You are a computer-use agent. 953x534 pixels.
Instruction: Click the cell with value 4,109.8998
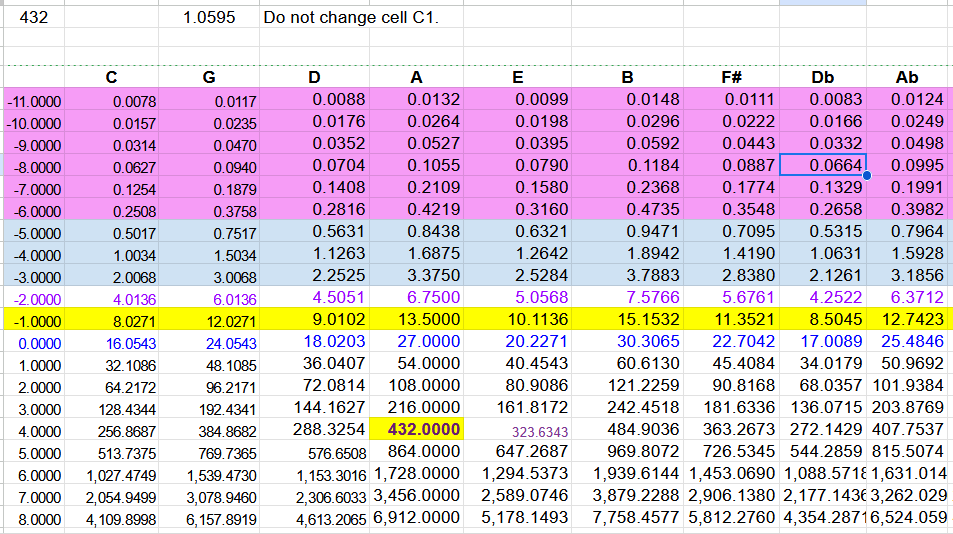pyautogui.click(x=111, y=519)
